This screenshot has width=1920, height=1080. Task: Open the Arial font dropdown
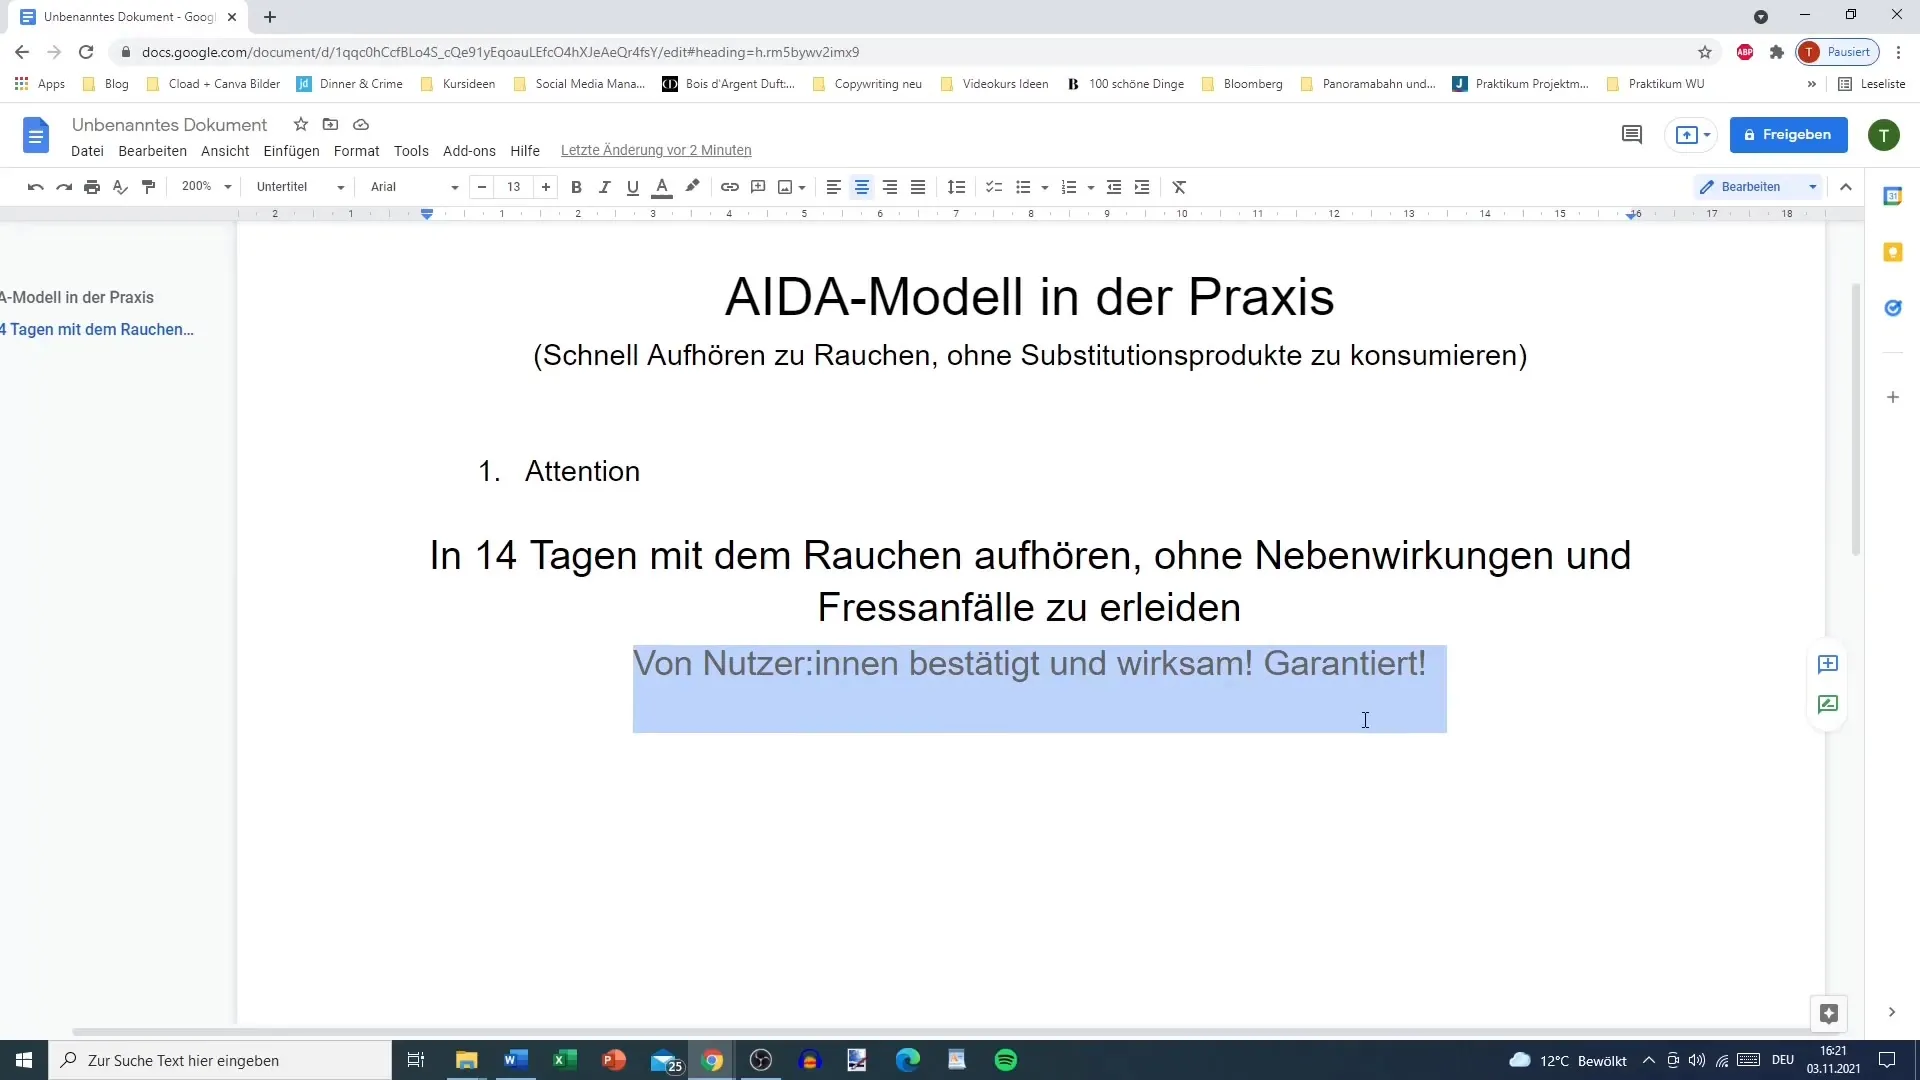413,187
